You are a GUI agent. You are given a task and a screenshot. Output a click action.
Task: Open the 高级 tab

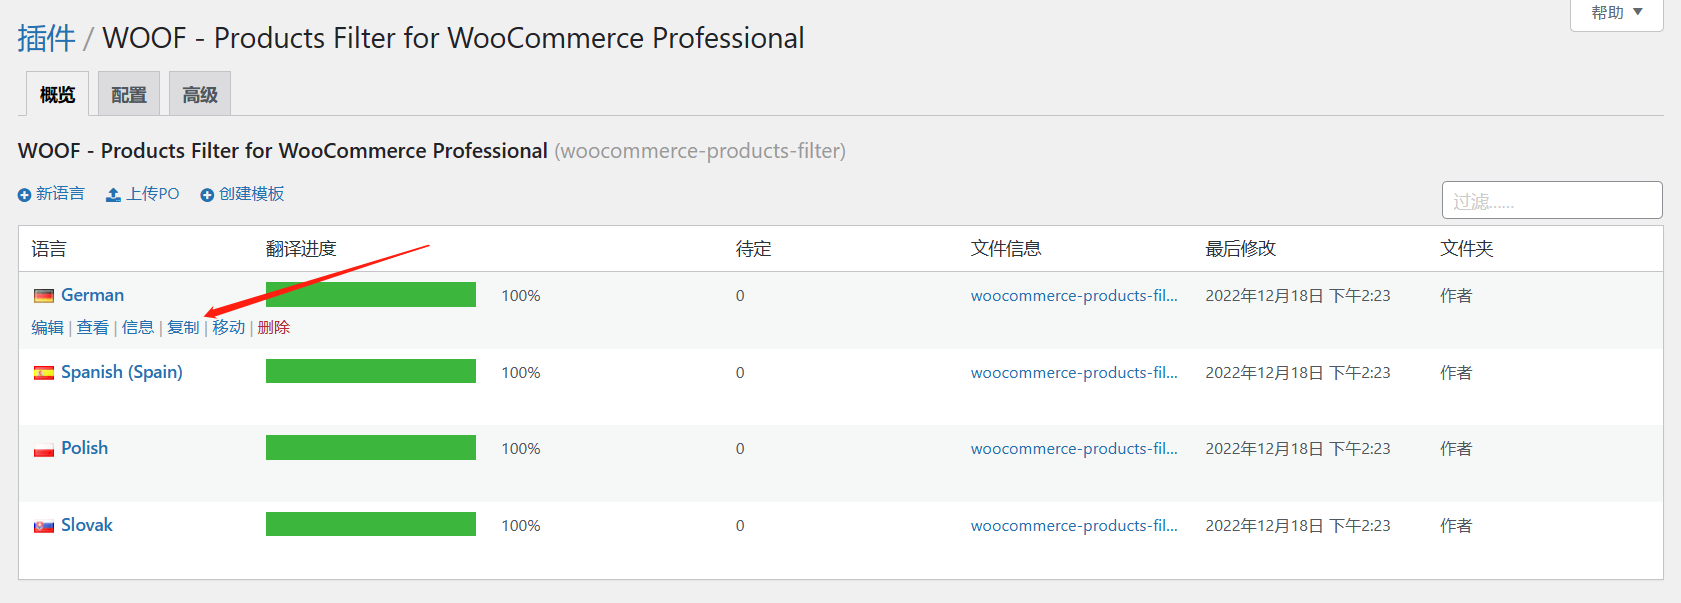(x=200, y=95)
